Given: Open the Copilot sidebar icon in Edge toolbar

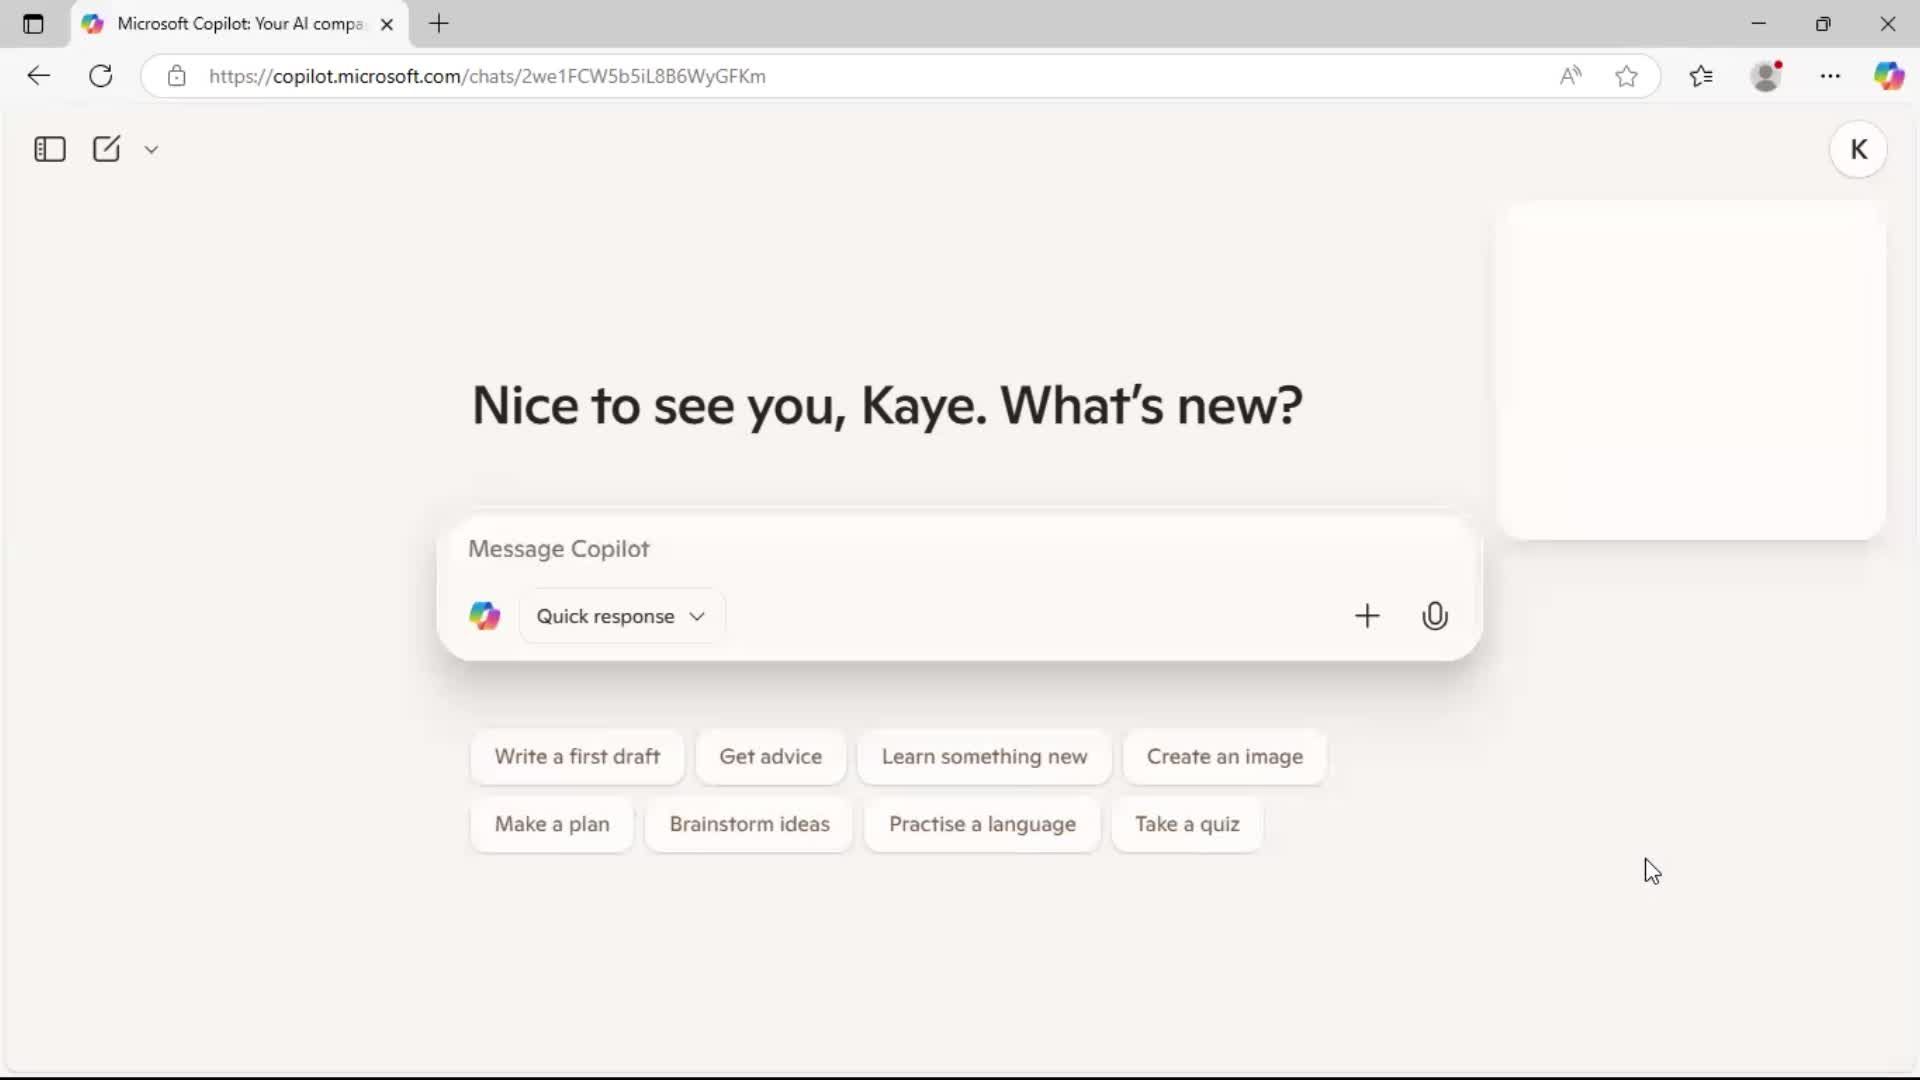Looking at the screenshot, I should (x=1889, y=76).
